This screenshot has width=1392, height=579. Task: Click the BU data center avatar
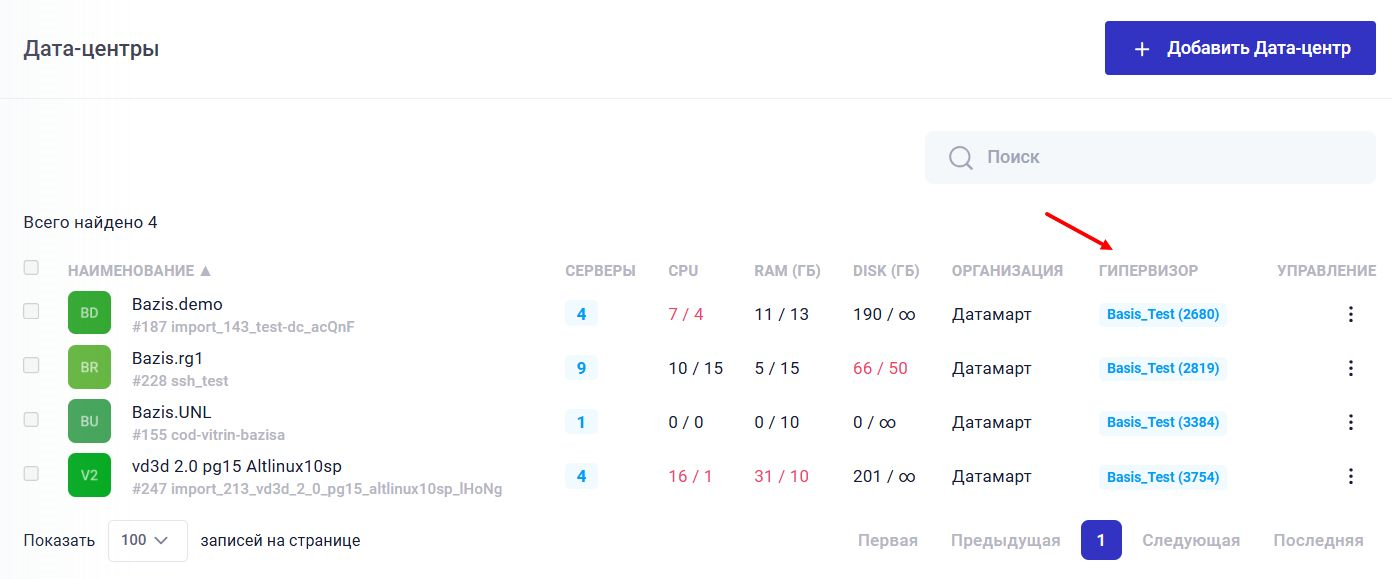(89, 421)
